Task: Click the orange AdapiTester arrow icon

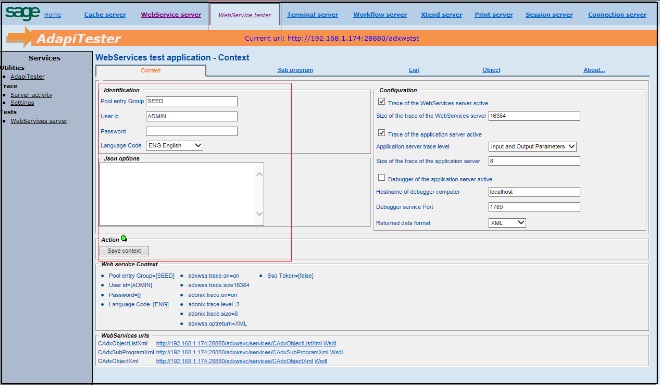Action: click(x=19, y=37)
